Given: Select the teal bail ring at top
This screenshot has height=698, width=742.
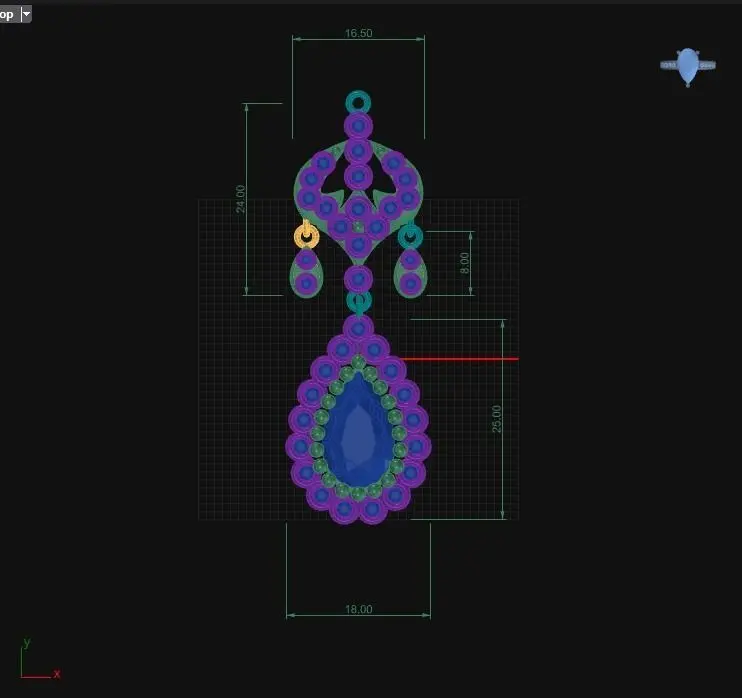Looking at the screenshot, I should coord(358,102).
